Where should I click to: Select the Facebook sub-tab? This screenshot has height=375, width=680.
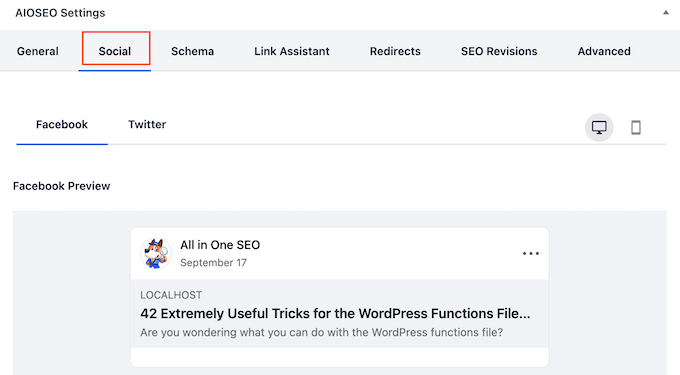[x=62, y=125]
